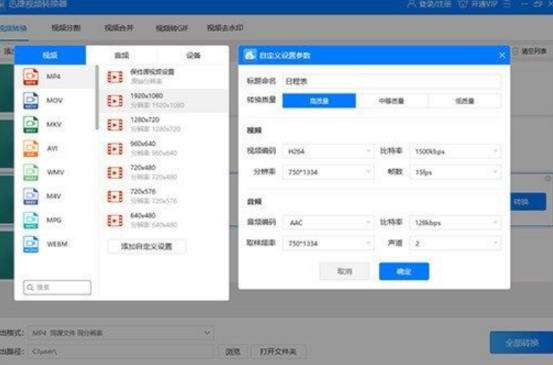Click the film icon beside 720x480

115,173
